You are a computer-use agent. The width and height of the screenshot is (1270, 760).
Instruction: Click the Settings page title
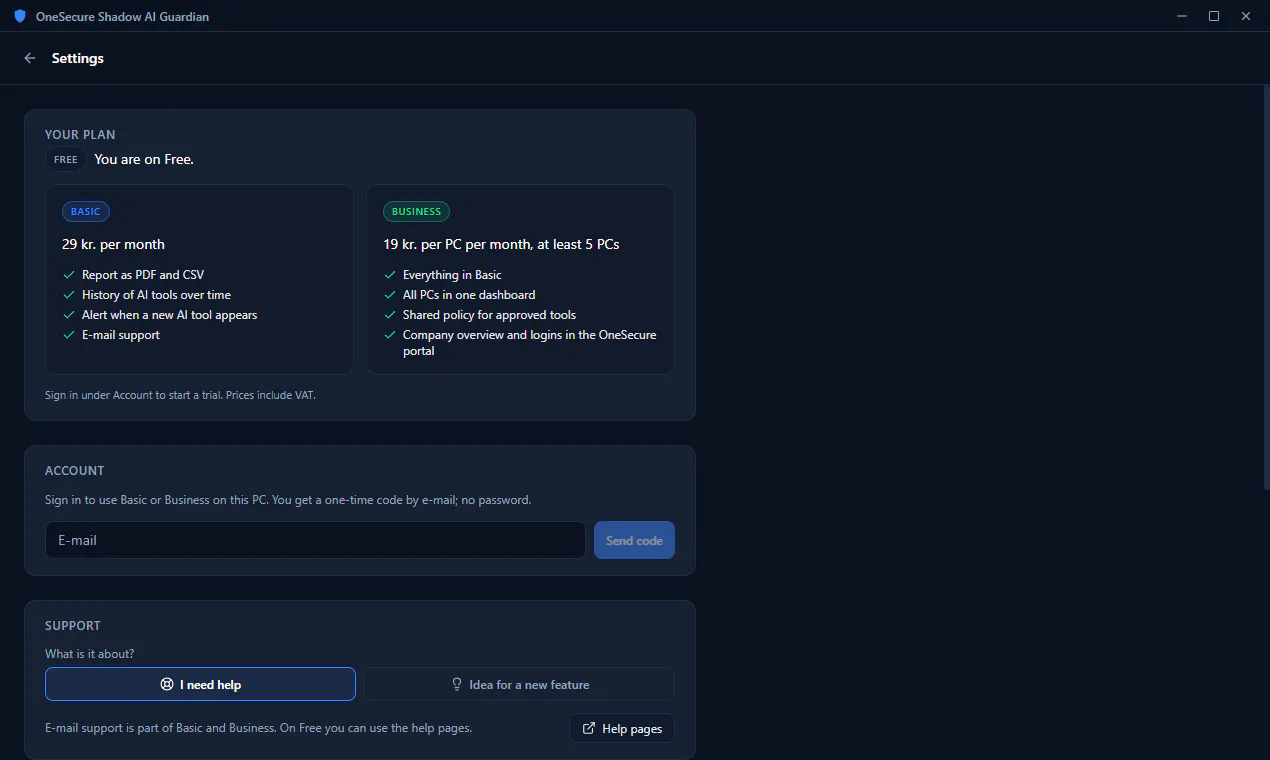[x=78, y=58]
